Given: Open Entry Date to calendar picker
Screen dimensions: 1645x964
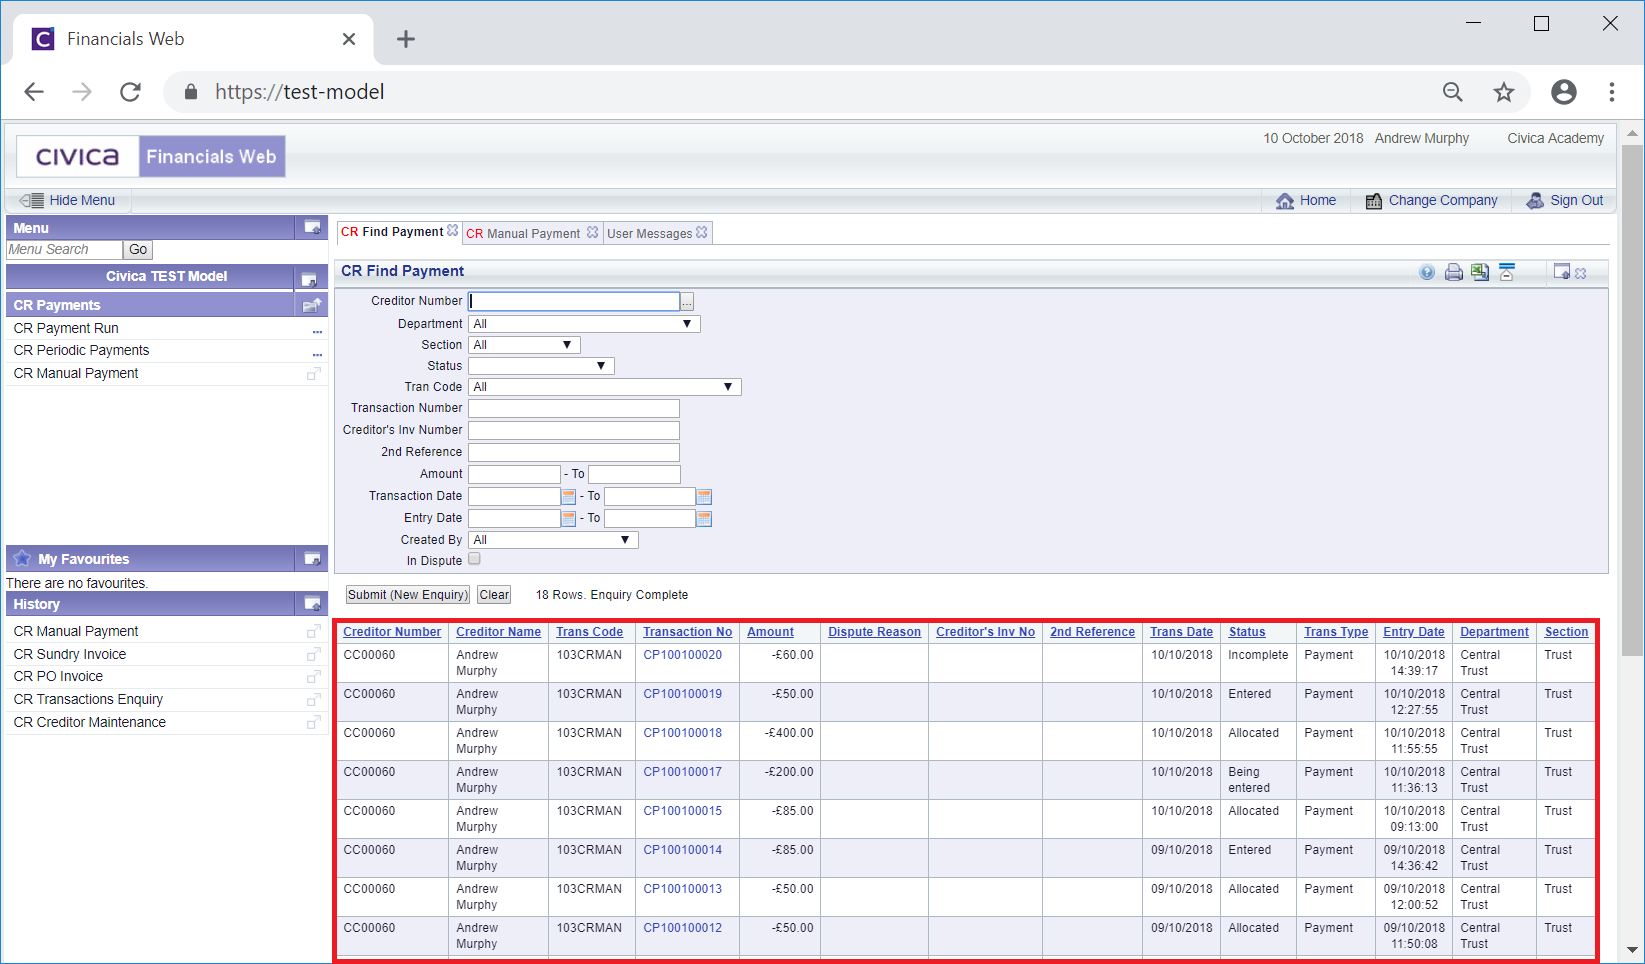Looking at the screenshot, I should [x=704, y=518].
